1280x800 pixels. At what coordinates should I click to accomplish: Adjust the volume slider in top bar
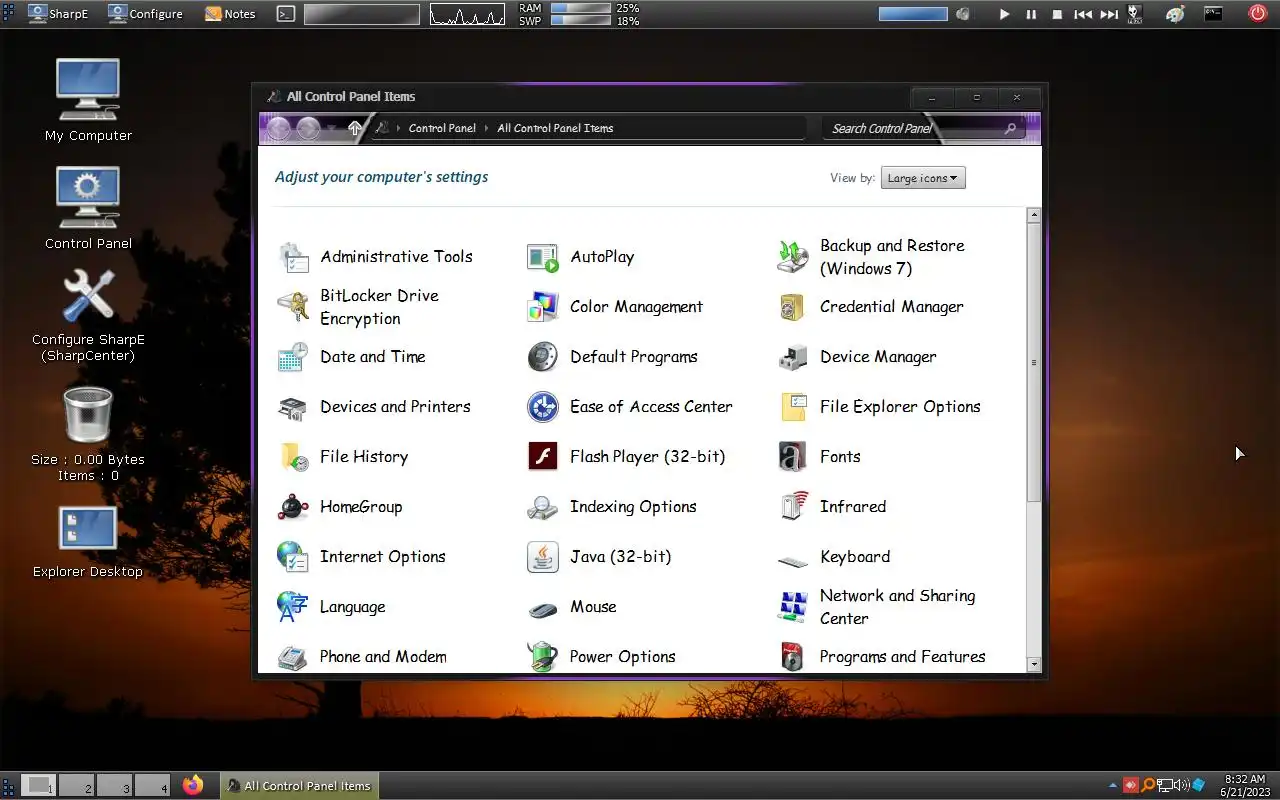click(913, 14)
